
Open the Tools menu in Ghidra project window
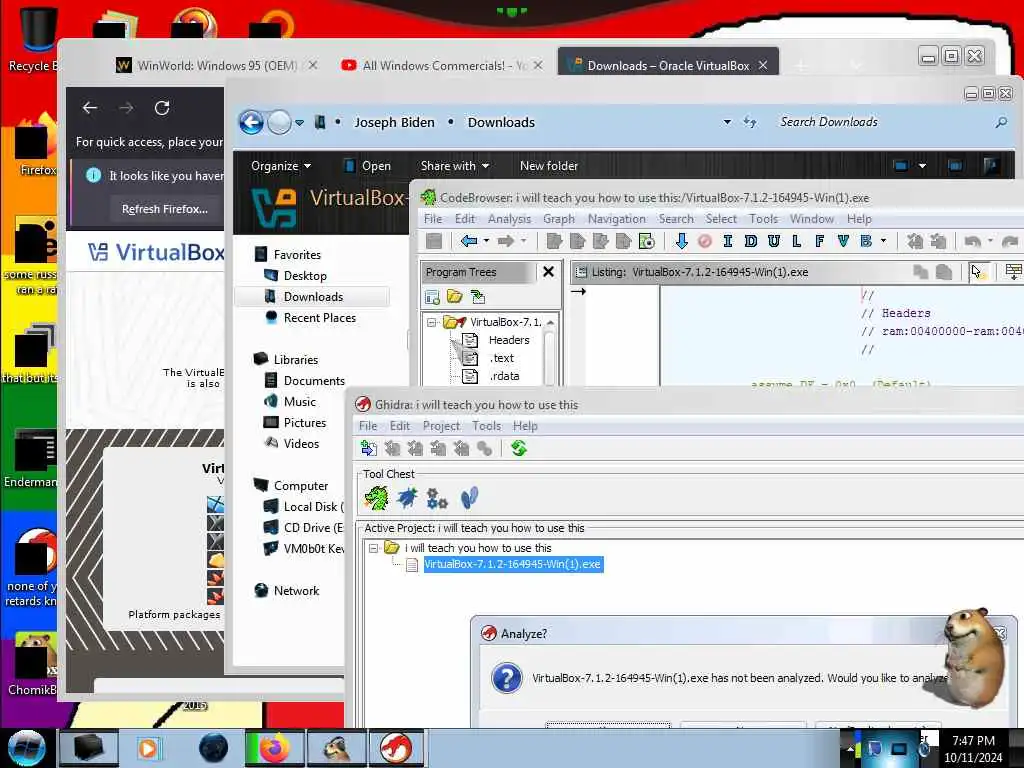click(x=487, y=426)
